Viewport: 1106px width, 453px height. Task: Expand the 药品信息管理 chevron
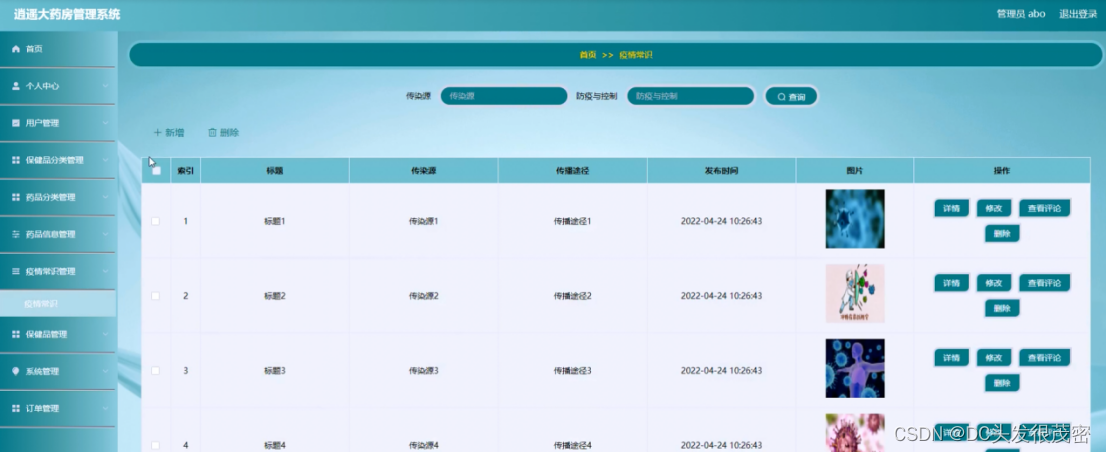click(x=106, y=234)
